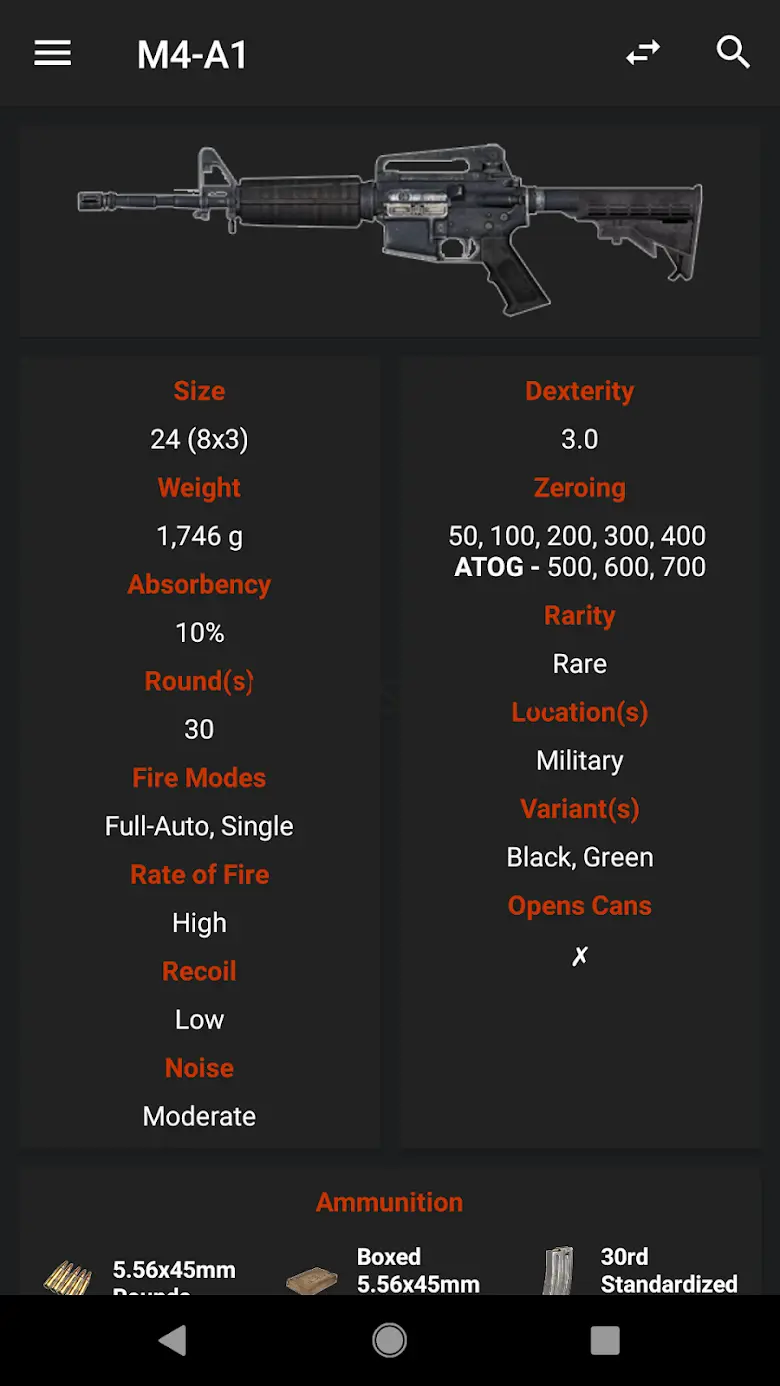Open the hamburger navigation menu
The image size is (780, 1386).
pyautogui.click(x=52, y=53)
